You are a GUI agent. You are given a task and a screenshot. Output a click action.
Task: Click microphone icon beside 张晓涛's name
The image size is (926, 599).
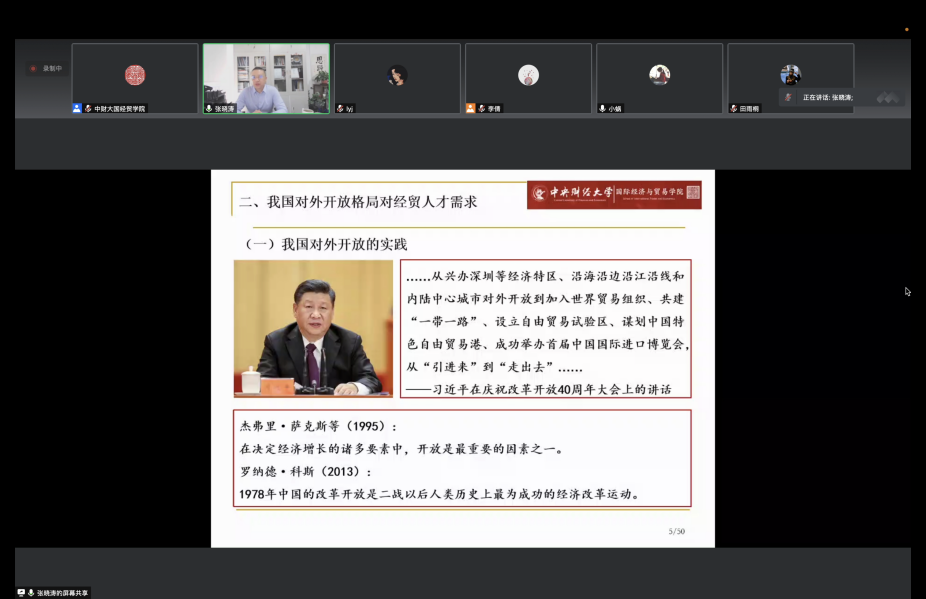(x=209, y=108)
